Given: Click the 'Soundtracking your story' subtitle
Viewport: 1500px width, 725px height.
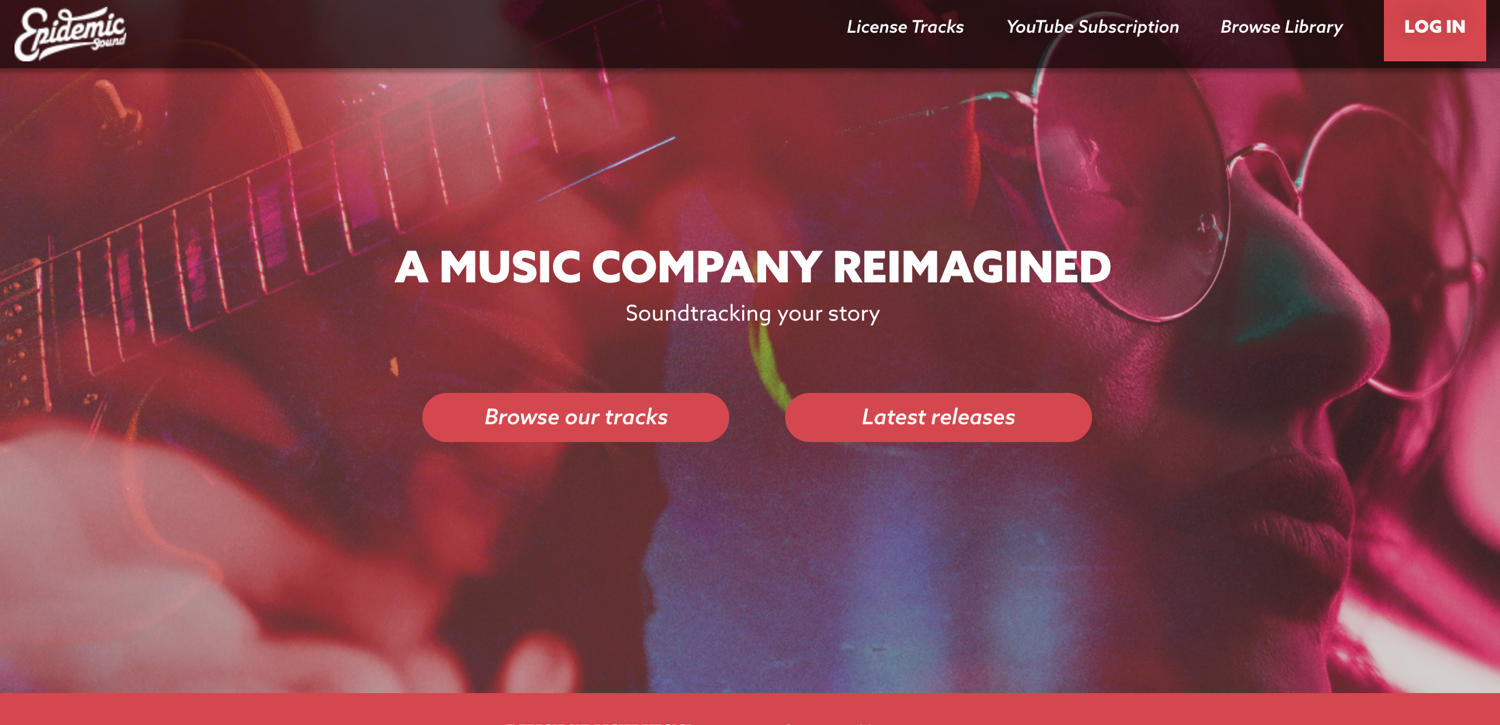Looking at the screenshot, I should click(753, 313).
